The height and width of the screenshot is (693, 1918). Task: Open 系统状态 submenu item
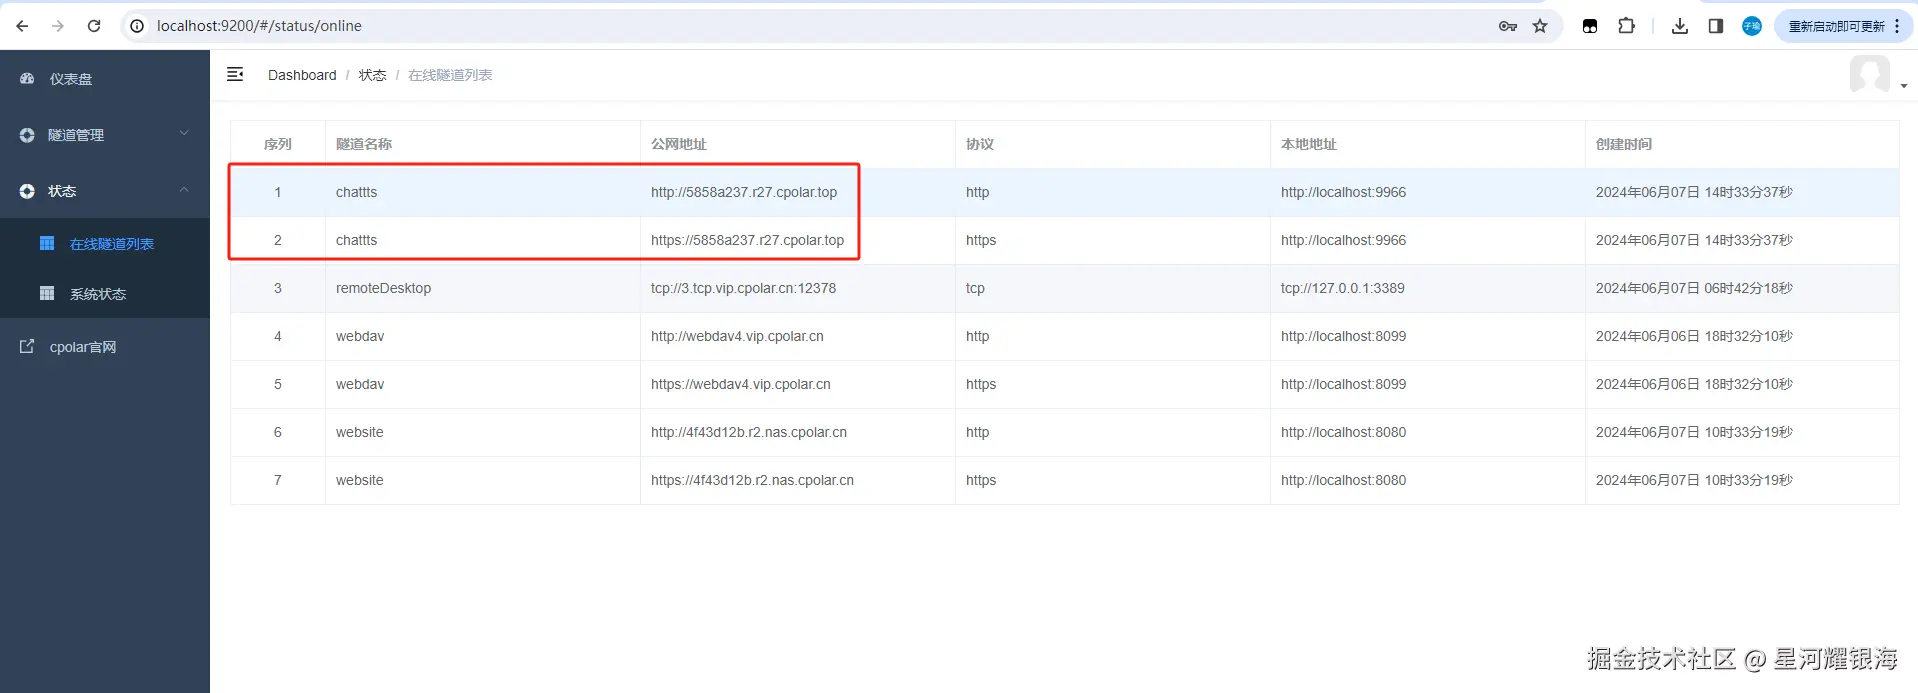[x=105, y=293]
